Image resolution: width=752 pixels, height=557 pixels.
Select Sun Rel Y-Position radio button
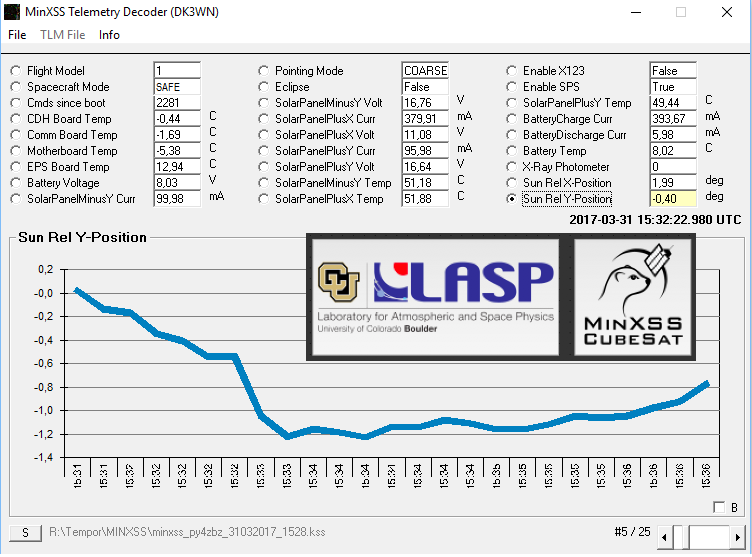pyautogui.click(x=512, y=199)
